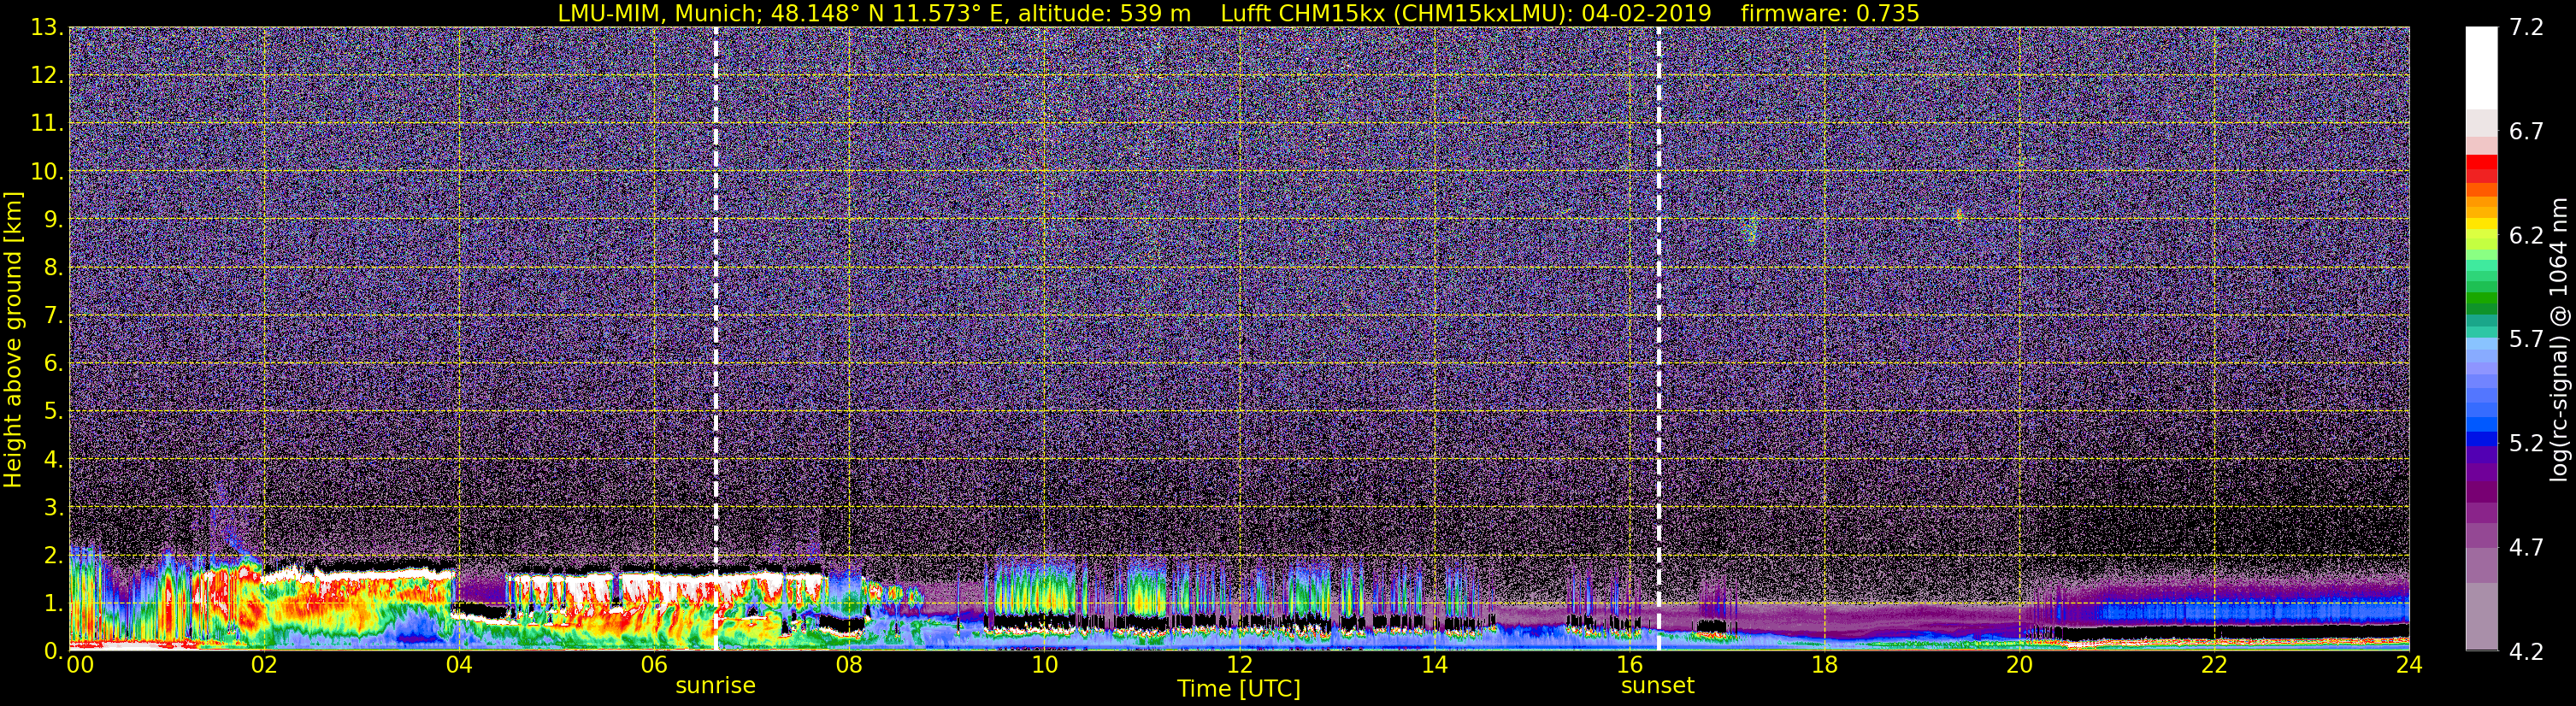Click the height axis tick '4.'
Image resolution: width=2576 pixels, height=706 pixels.
[53, 459]
